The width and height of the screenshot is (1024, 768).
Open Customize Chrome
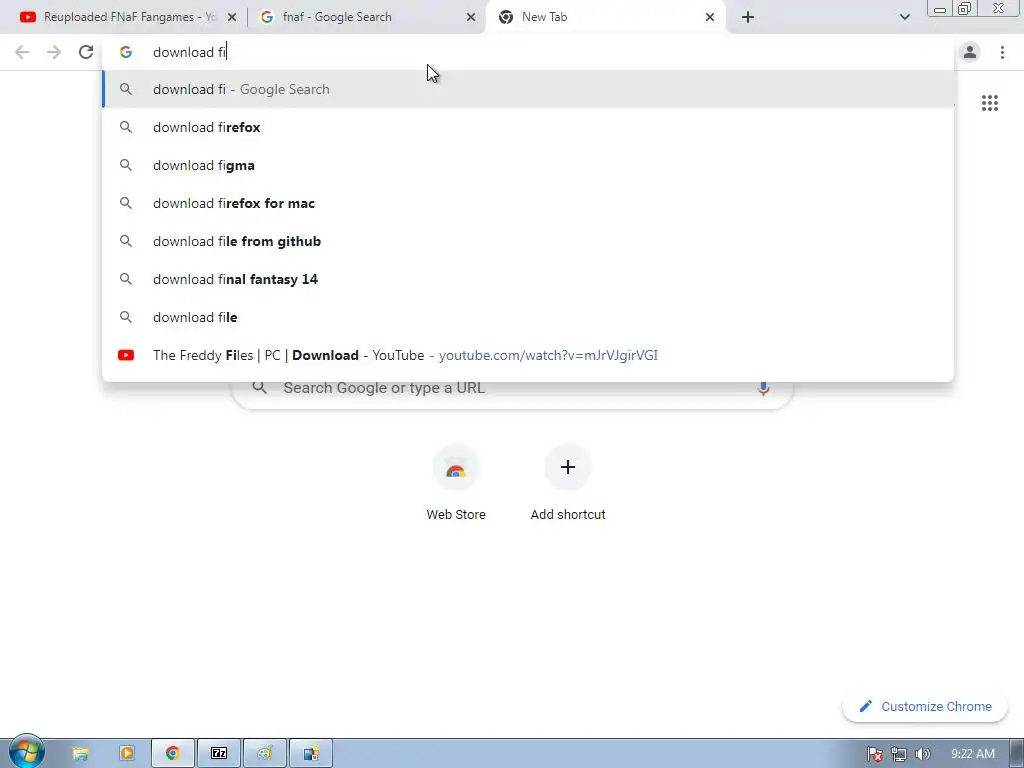click(925, 706)
